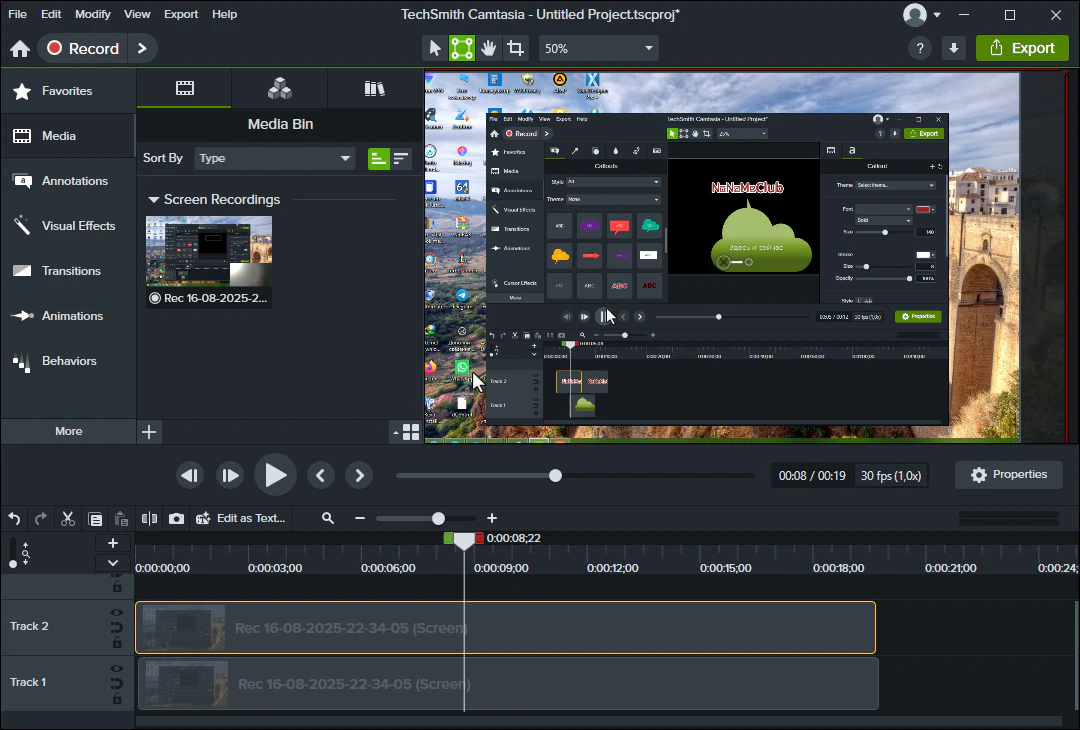Click the download arrow icon near Export
The height and width of the screenshot is (730, 1080).
tap(953, 48)
